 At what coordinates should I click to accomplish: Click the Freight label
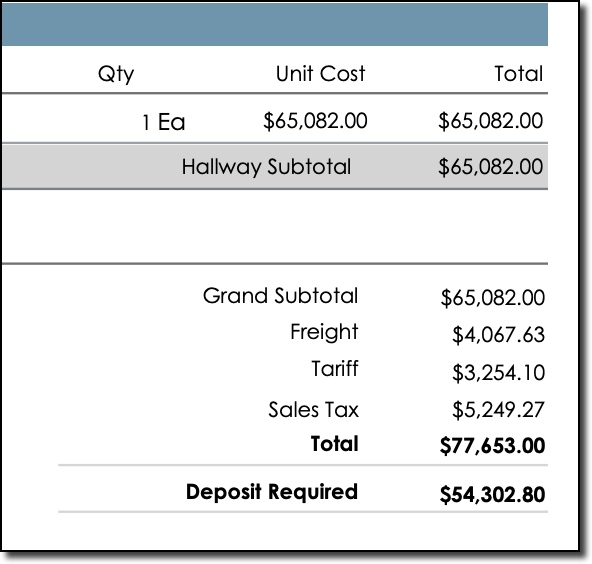324,332
